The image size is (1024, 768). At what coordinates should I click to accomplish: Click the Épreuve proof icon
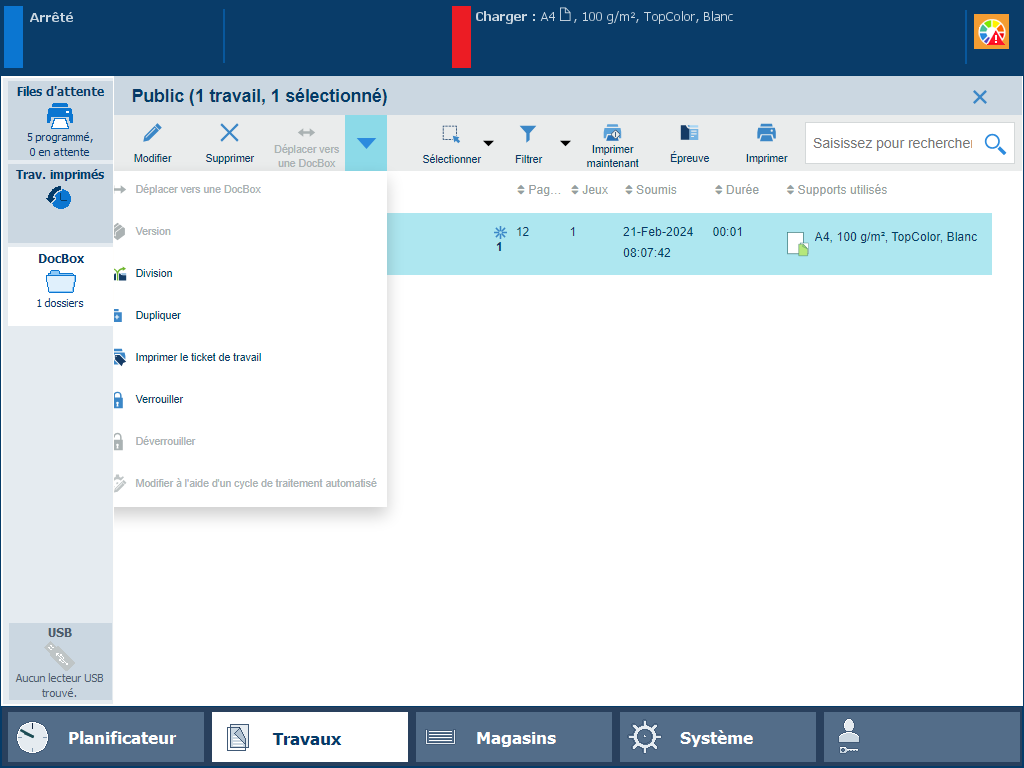(689, 133)
